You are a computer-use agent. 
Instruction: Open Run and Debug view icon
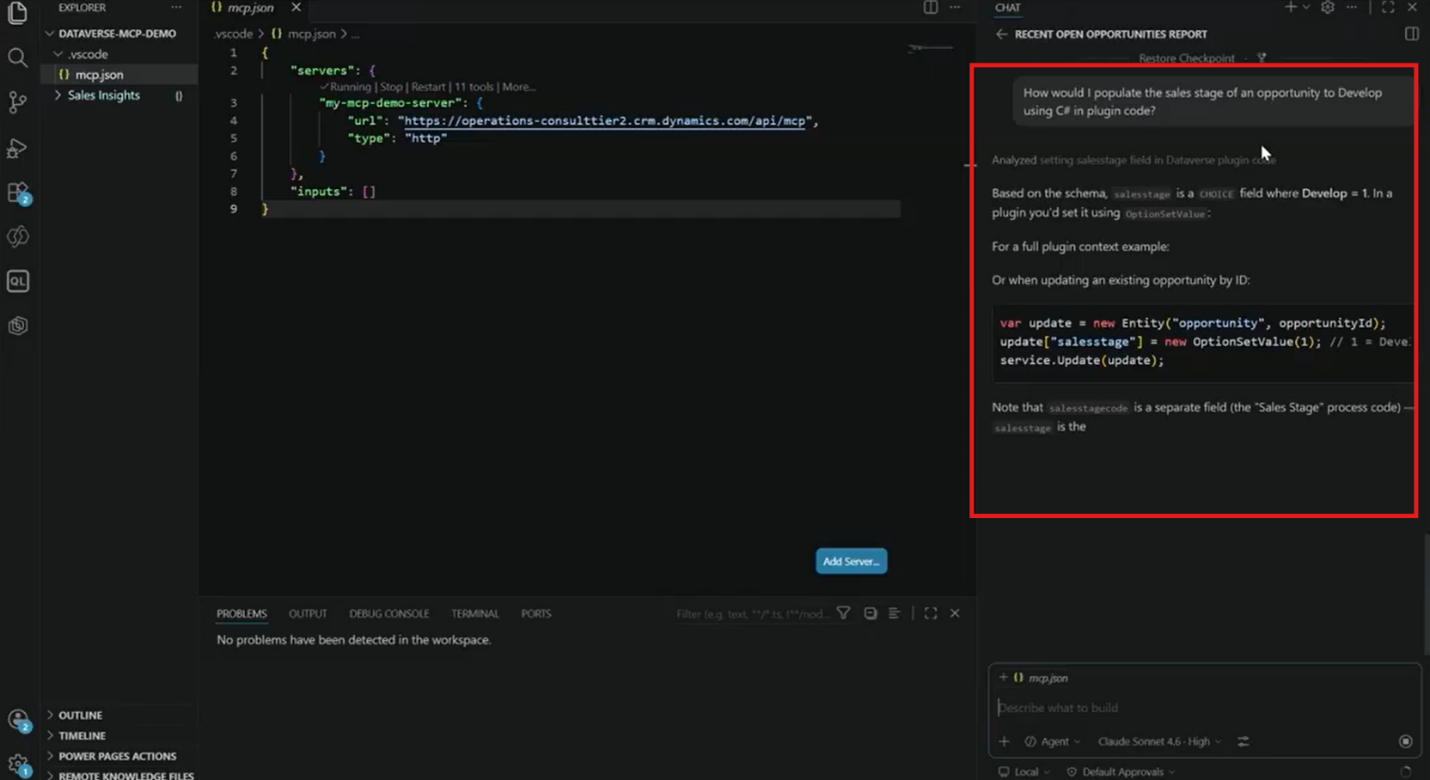pyautogui.click(x=17, y=148)
